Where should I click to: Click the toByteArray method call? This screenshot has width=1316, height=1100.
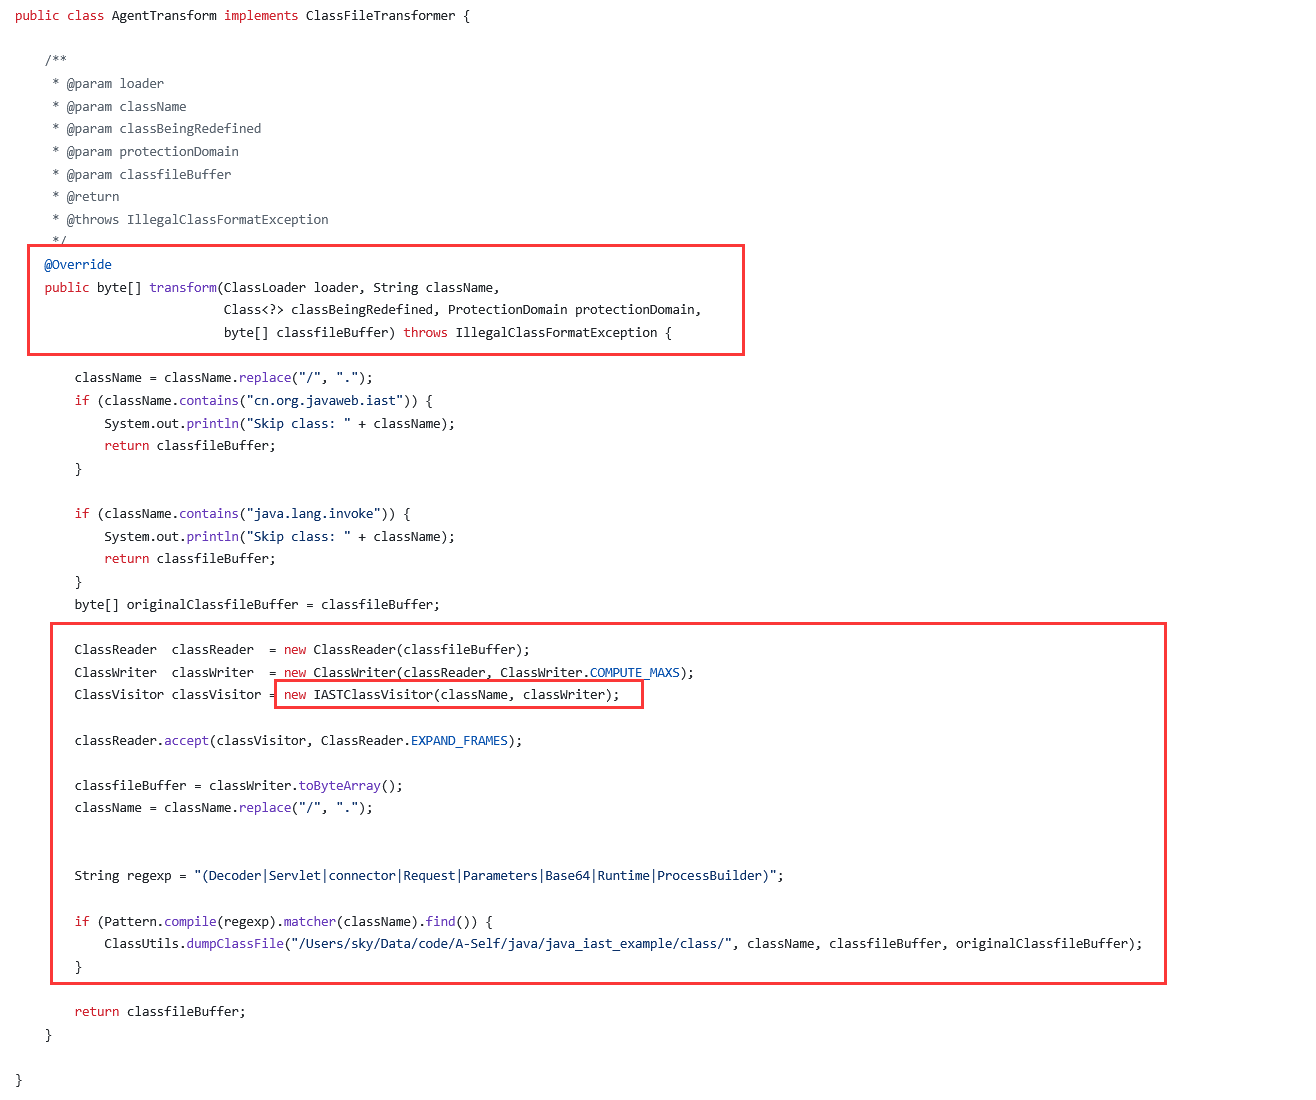tap(339, 786)
